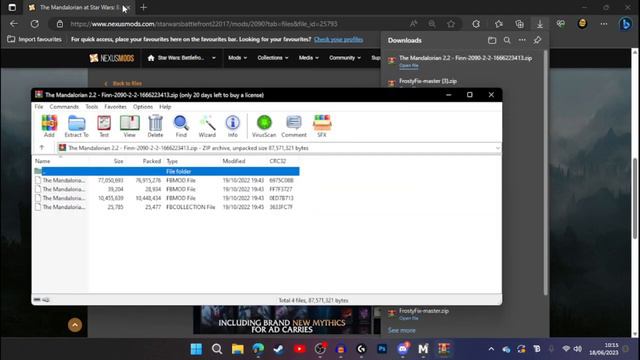Screen dimensions: 640x360
Task: Select the 10,455,639 byte FBMOD file
Action: coord(167,198)
